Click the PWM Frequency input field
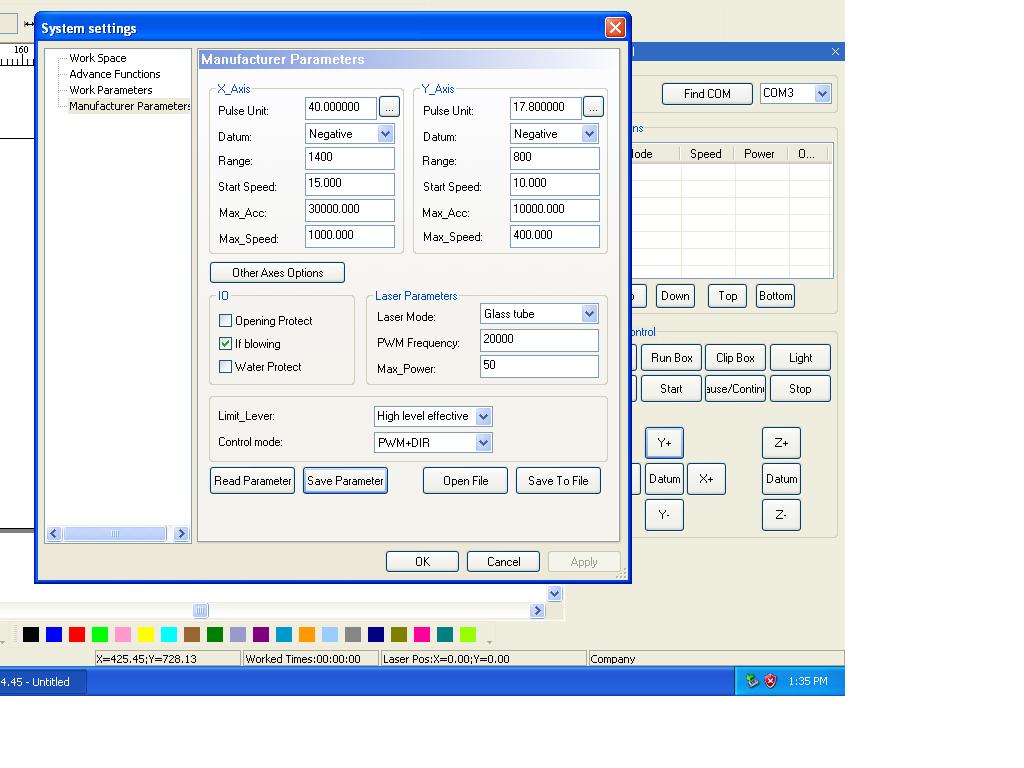Viewport: 1024px width, 768px height. [x=538, y=340]
